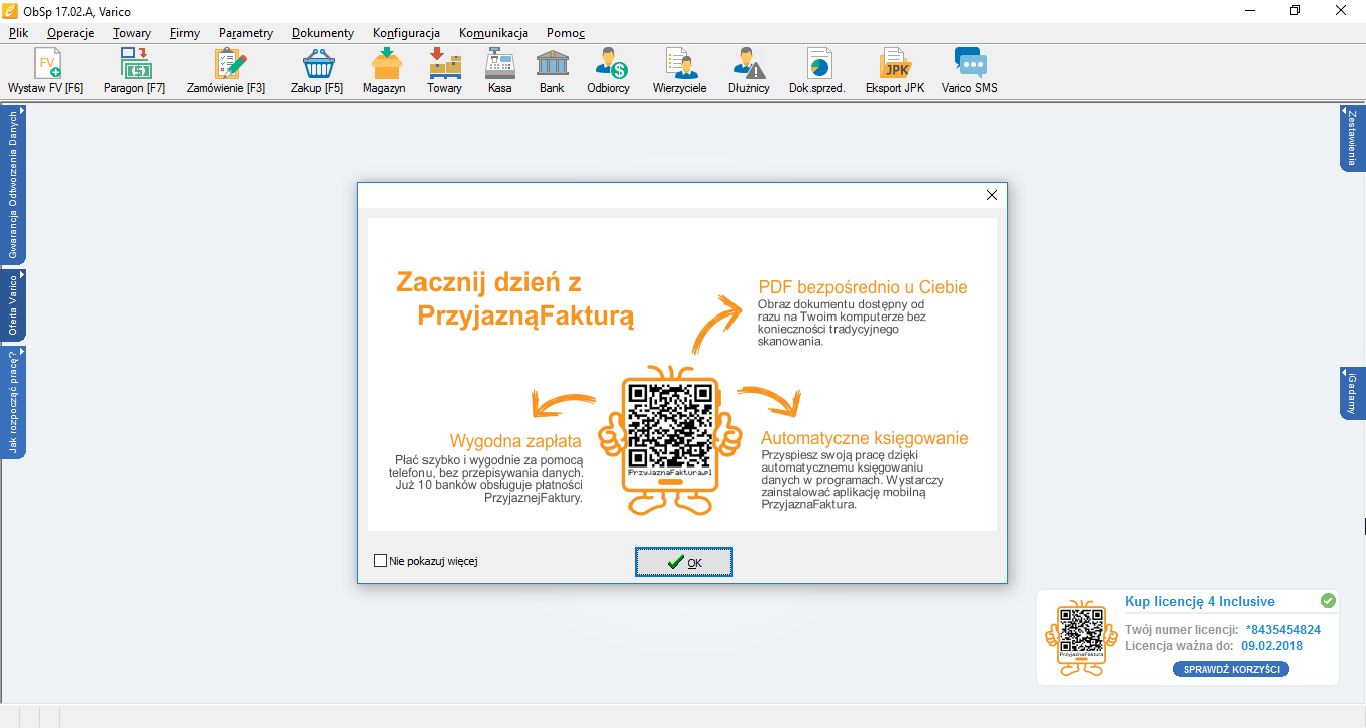Image resolution: width=1366 pixels, height=728 pixels.
Task: Open Dok.sprzed. sales documents icon
Action: tap(818, 71)
